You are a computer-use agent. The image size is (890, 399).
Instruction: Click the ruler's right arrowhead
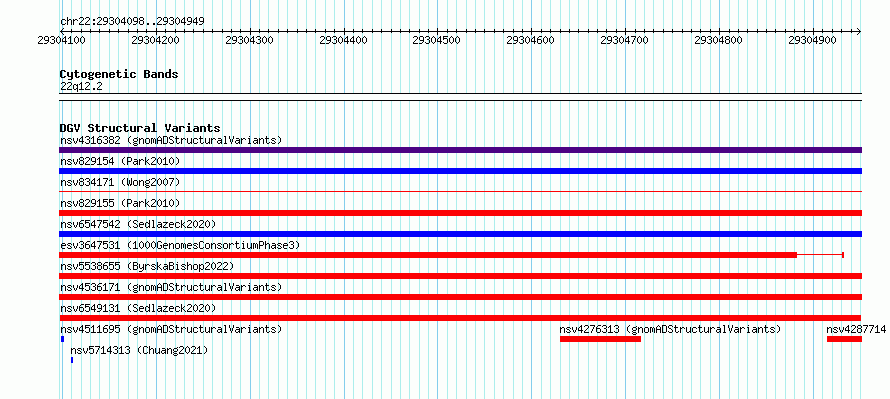pyautogui.click(x=859, y=31)
